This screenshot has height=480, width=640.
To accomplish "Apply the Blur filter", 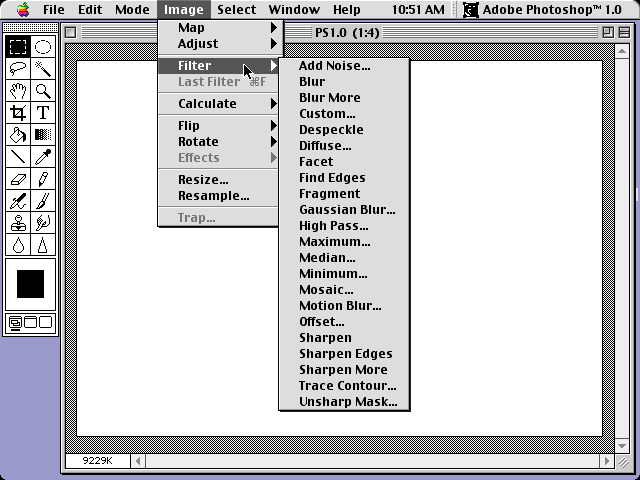I will click(x=344, y=82).
